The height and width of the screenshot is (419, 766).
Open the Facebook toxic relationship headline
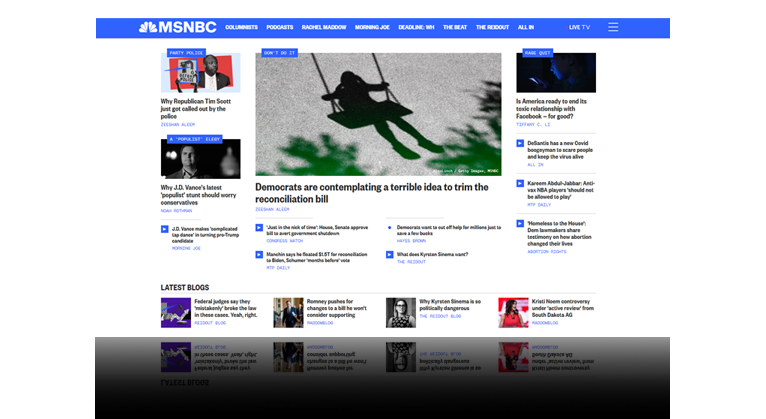coord(552,109)
